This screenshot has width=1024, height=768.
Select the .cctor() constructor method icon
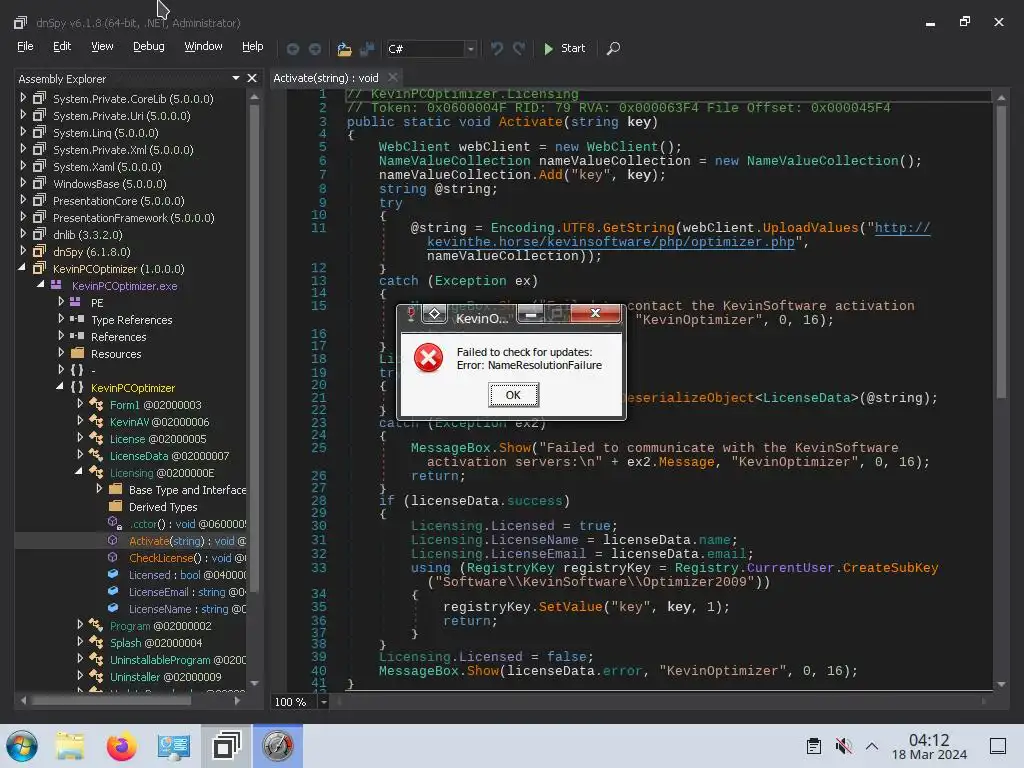114,523
